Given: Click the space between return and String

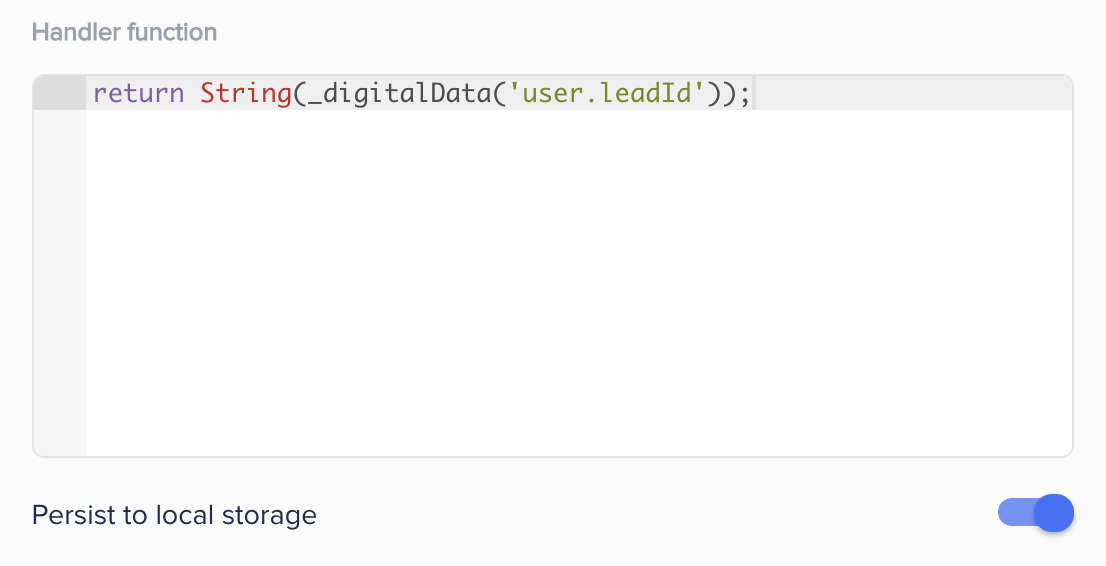Looking at the screenshot, I should click(x=193, y=93).
